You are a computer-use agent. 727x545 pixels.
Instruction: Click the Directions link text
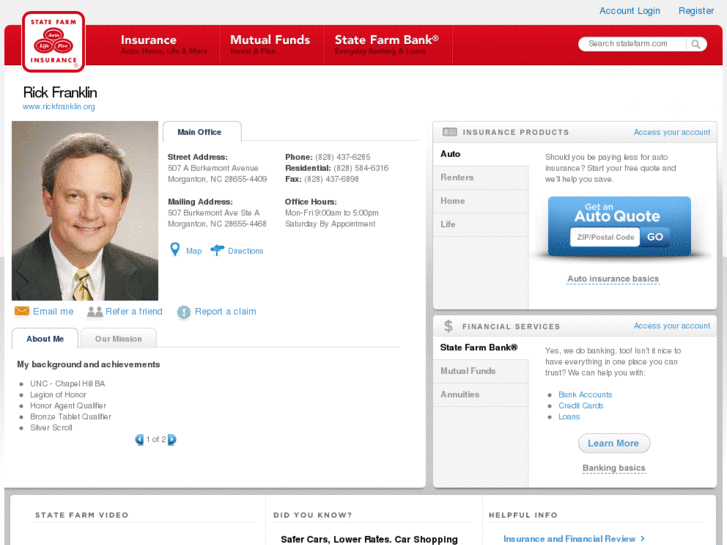pyautogui.click(x=245, y=251)
